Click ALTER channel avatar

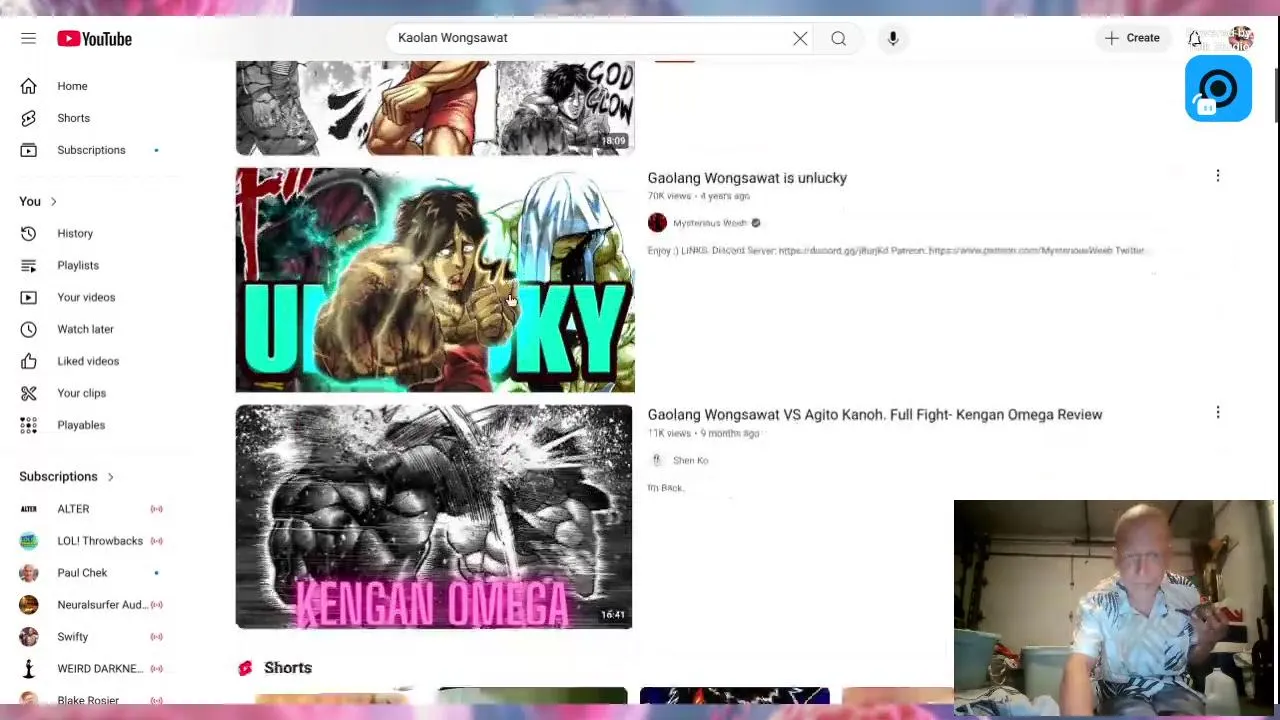(28, 509)
